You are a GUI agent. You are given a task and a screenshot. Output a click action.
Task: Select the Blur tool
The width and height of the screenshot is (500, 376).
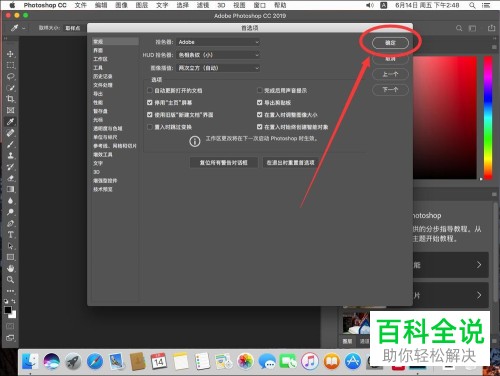click(10, 201)
